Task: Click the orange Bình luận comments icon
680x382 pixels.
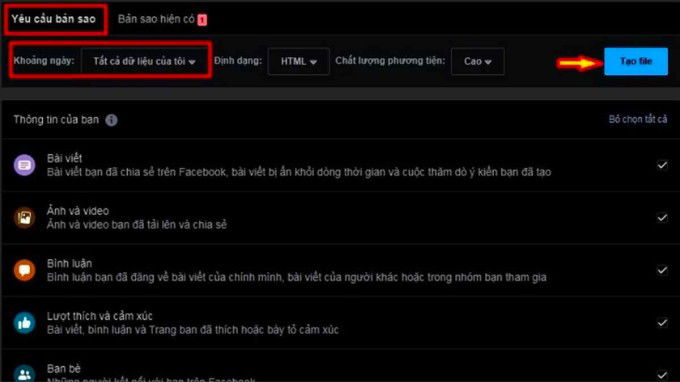Action: 24,270
